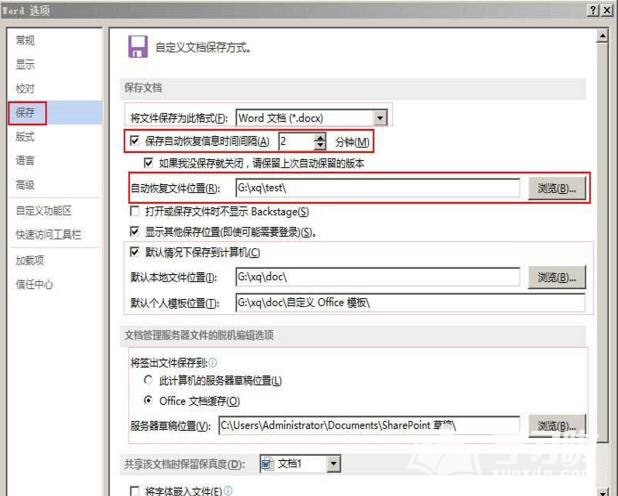This screenshot has height=496, width=618.
Task: Close the Word 选项 dialog
Action: pyautogui.click(x=607, y=10)
